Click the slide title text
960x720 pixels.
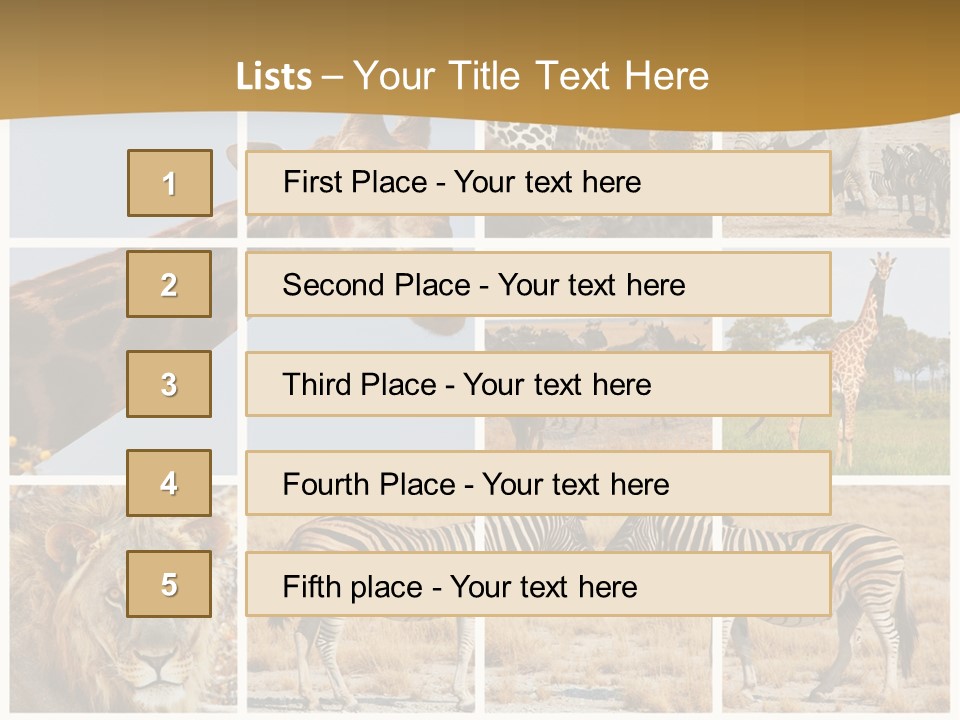[473, 76]
